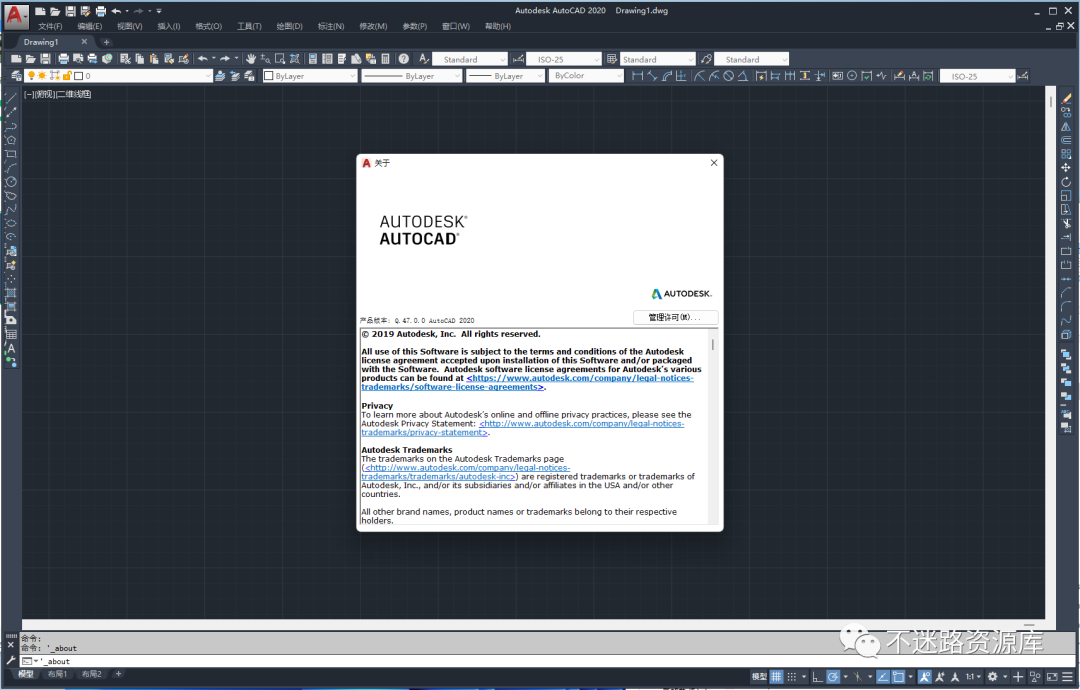Open the Layer Properties Manager icon

click(16, 76)
